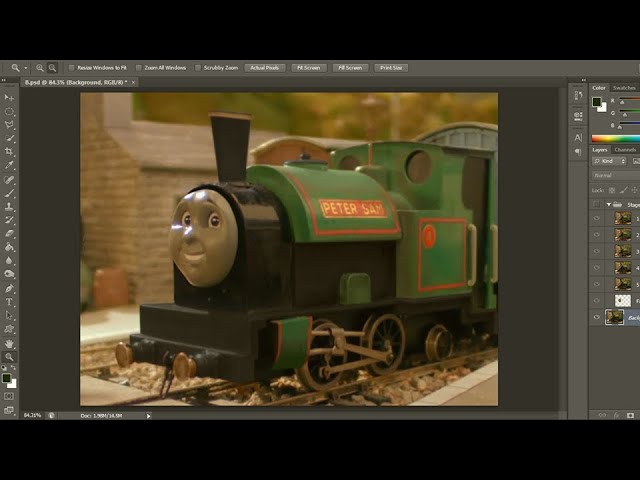
Task: Click the link layers icon
Action: point(602,415)
